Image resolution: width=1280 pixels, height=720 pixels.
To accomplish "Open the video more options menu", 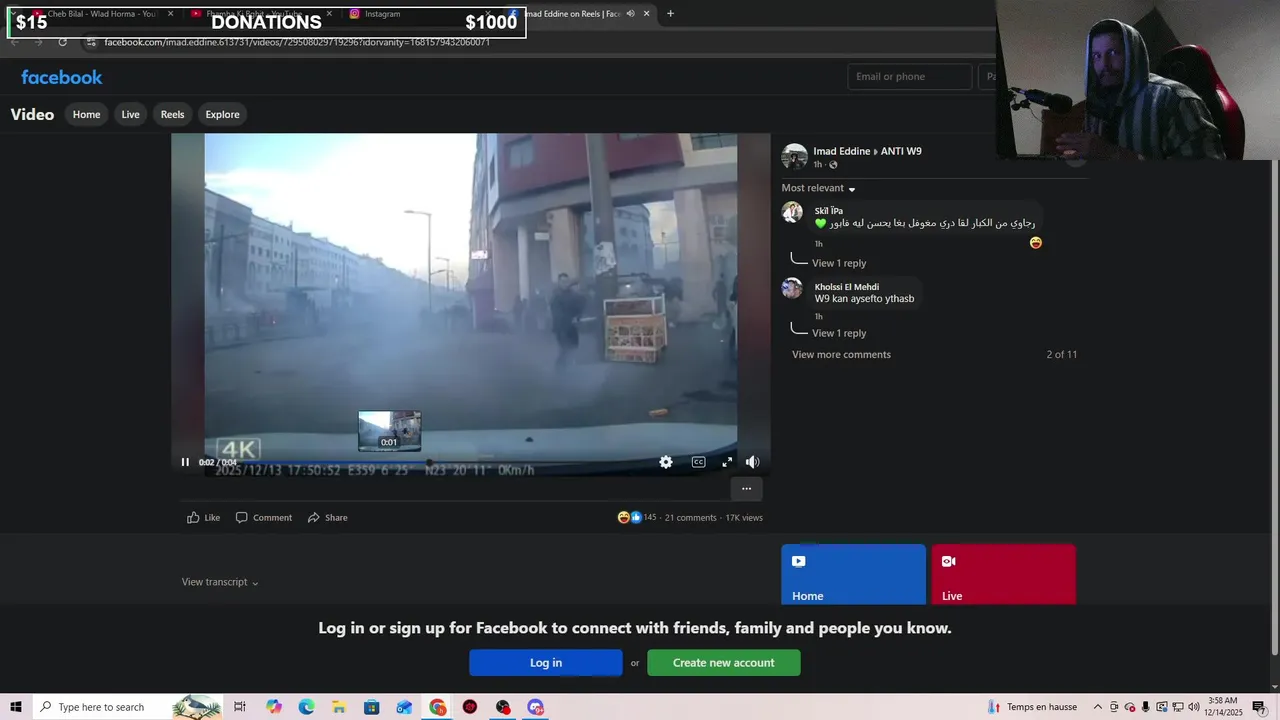I will pyautogui.click(x=746, y=489).
